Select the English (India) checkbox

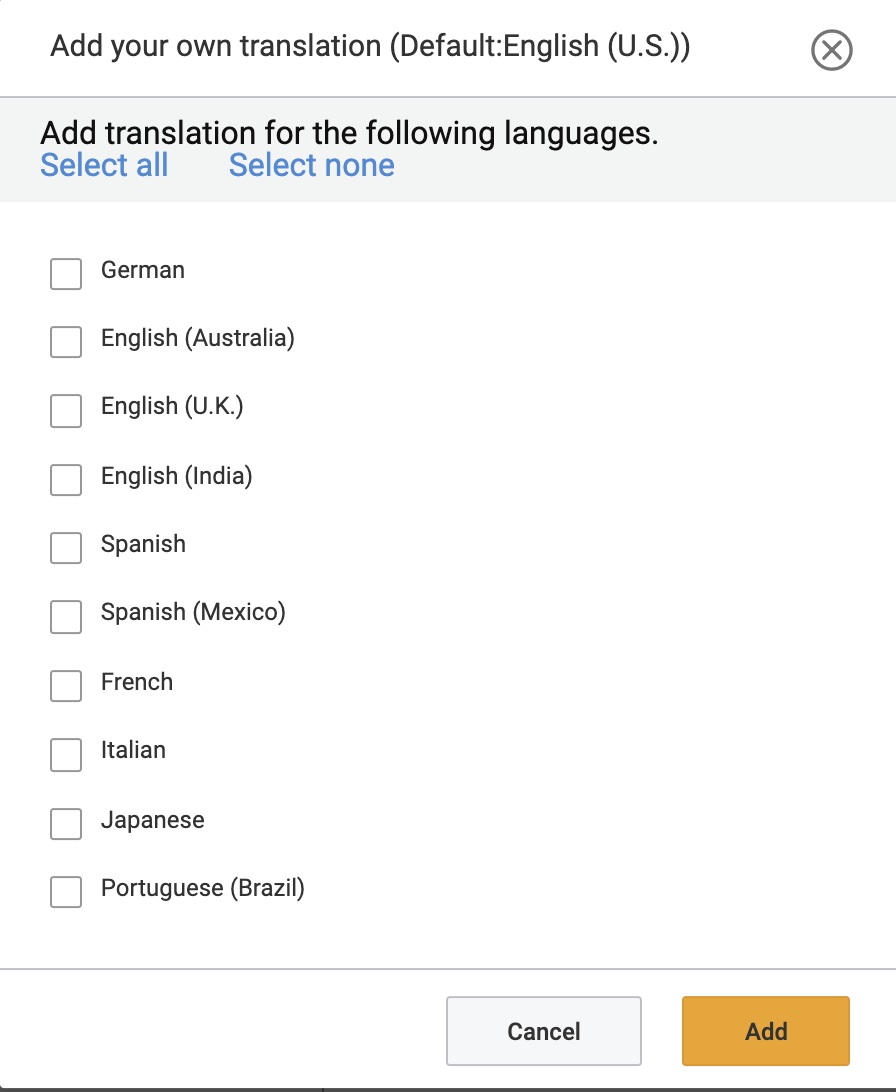66,480
